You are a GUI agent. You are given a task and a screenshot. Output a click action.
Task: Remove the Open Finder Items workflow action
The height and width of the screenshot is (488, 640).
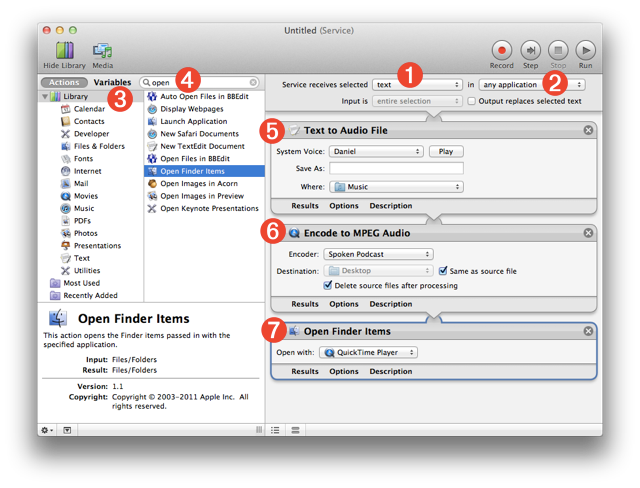(588, 331)
